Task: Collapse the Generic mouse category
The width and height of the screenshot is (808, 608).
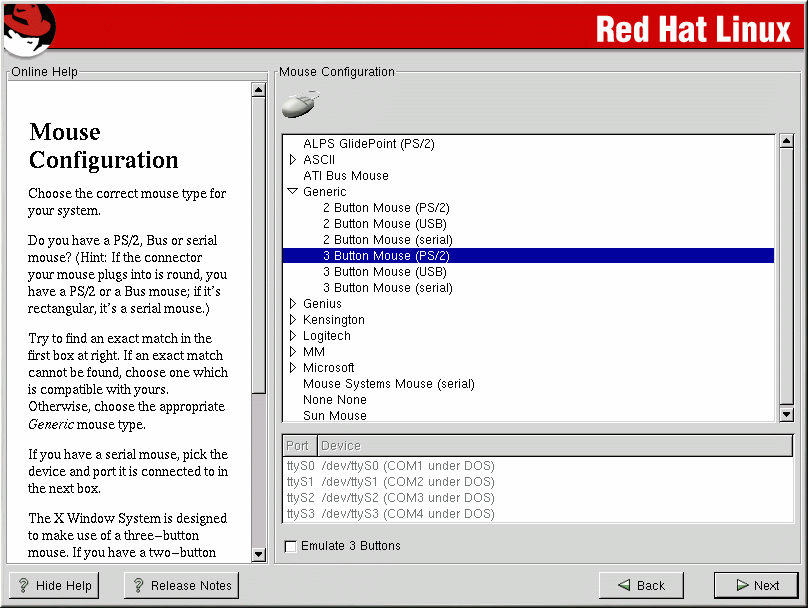Action: (x=292, y=192)
